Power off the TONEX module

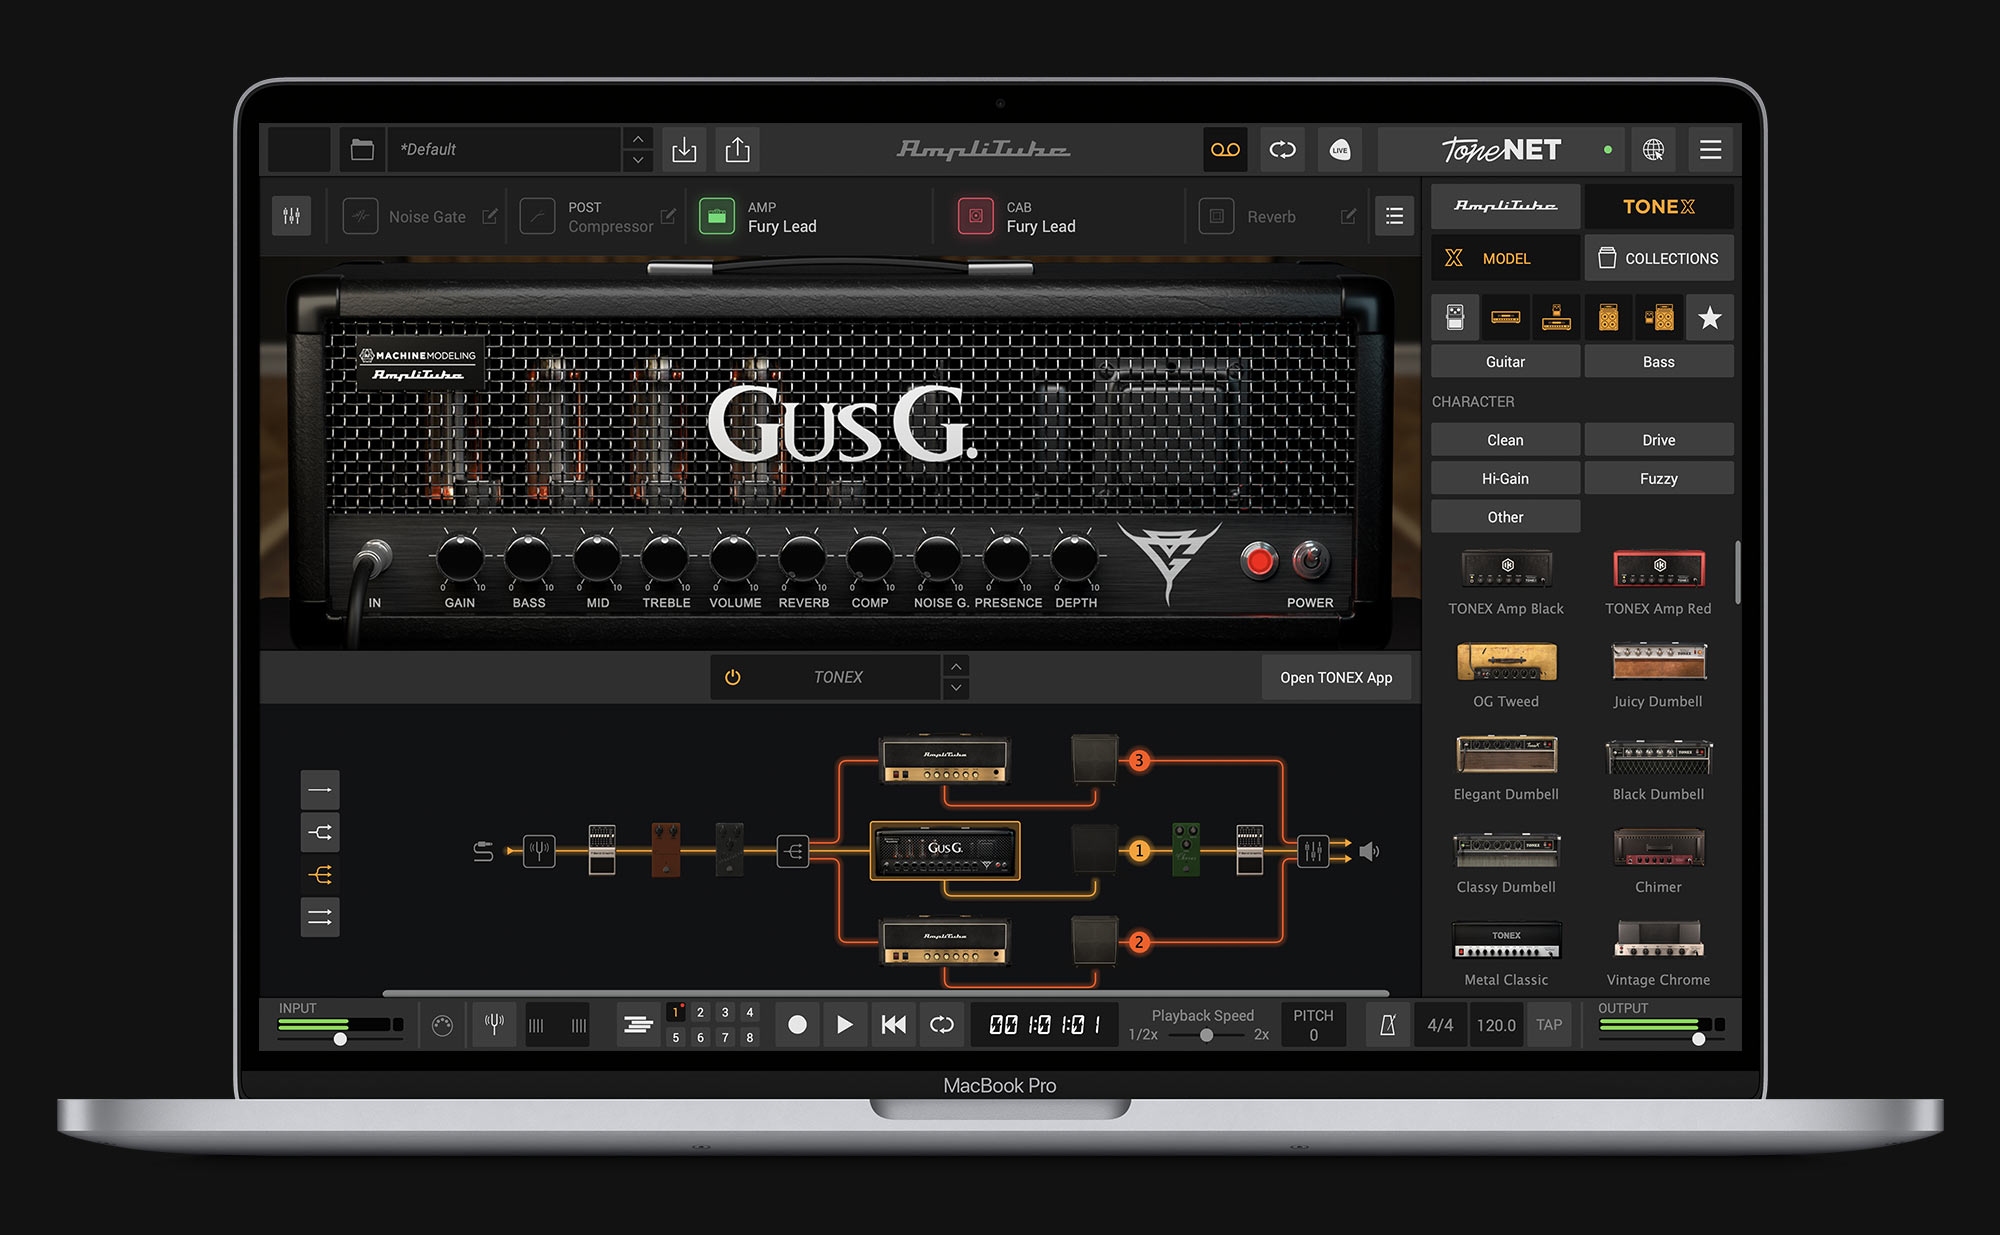click(x=732, y=677)
